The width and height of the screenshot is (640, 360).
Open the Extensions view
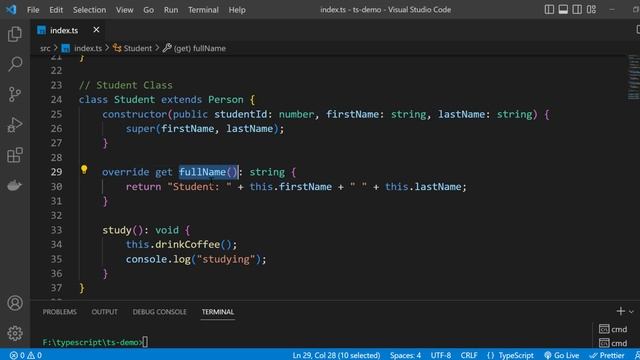point(15,155)
